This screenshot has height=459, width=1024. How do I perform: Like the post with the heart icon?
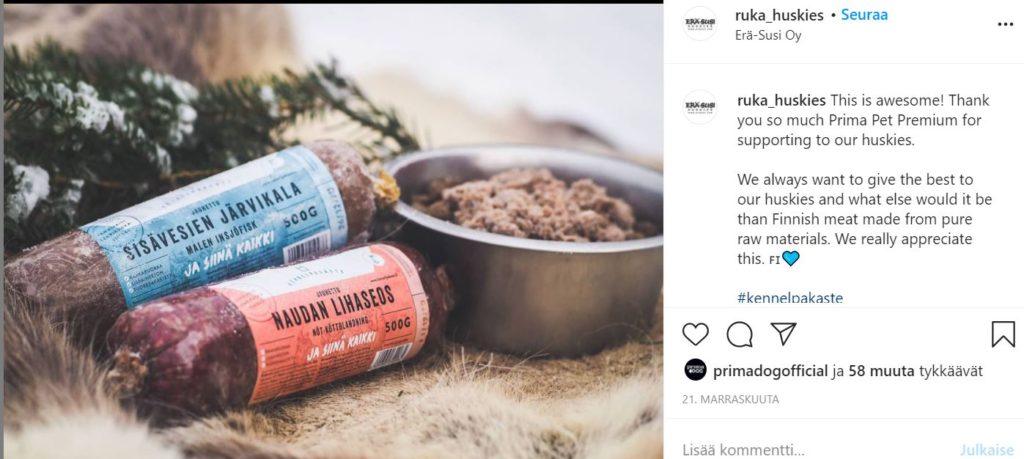point(695,334)
